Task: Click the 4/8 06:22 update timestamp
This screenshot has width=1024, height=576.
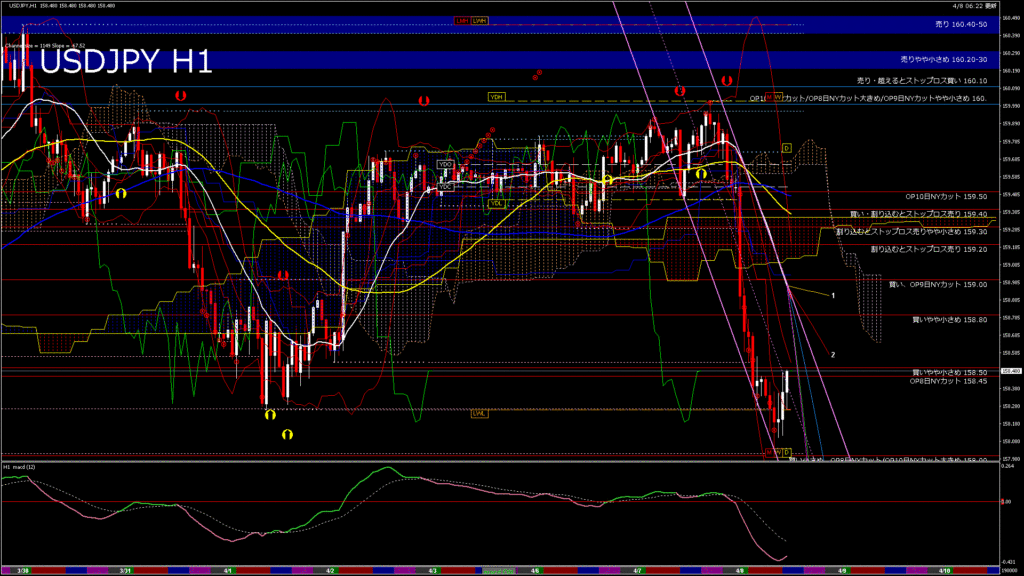Action: (x=977, y=5)
